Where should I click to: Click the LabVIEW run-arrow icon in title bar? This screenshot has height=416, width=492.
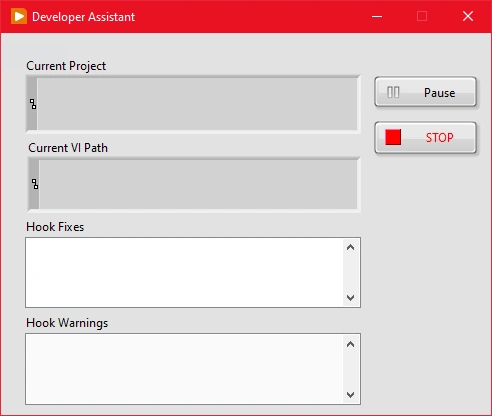[19, 16]
